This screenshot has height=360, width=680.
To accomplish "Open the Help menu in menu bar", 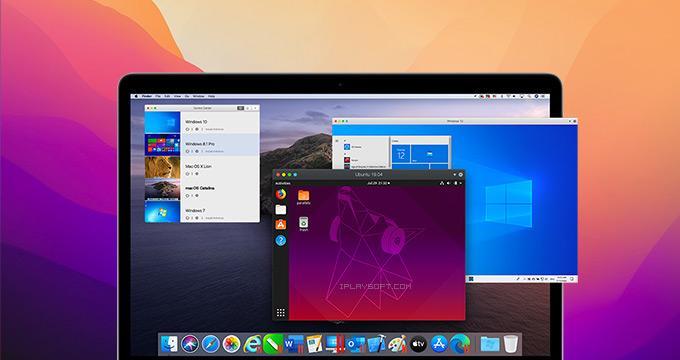I will pyautogui.click(x=211, y=96).
